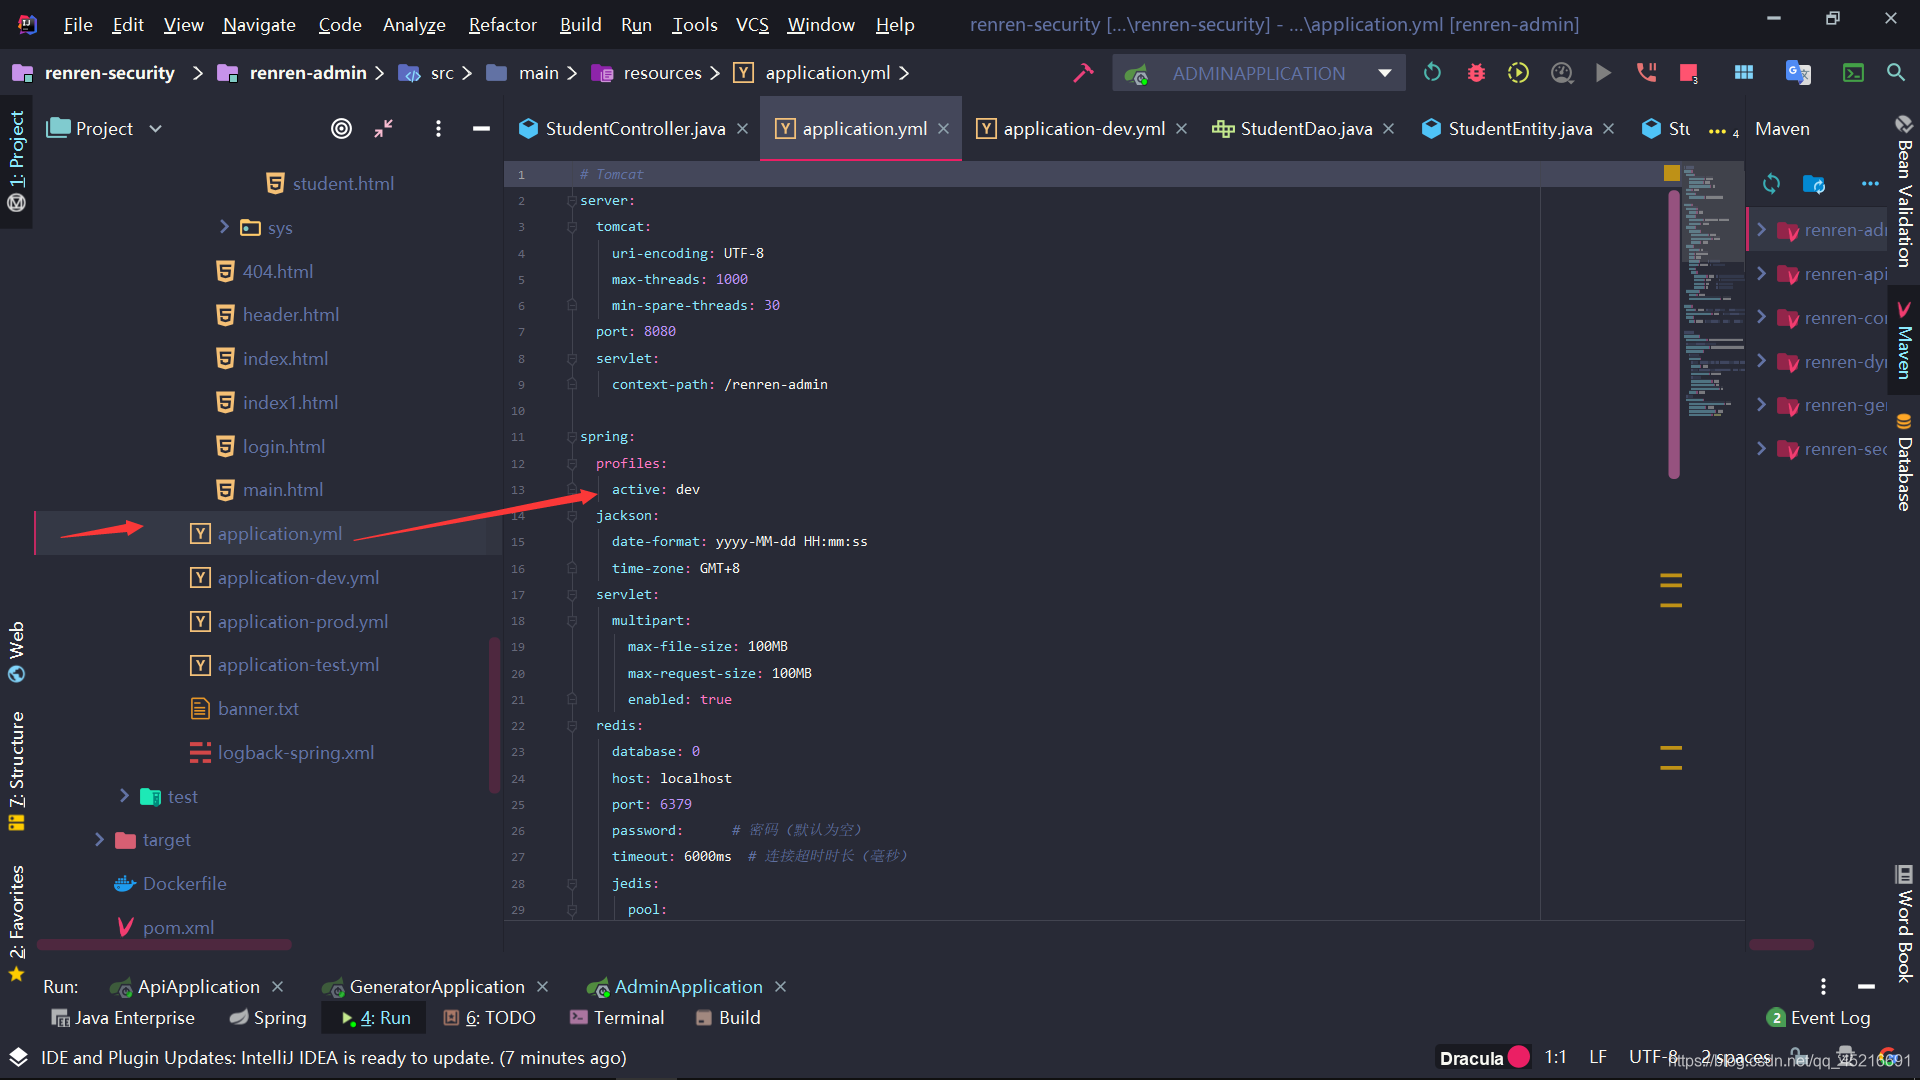Image resolution: width=1920 pixels, height=1080 pixels.
Task: Expand the test folder
Action: click(124, 796)
